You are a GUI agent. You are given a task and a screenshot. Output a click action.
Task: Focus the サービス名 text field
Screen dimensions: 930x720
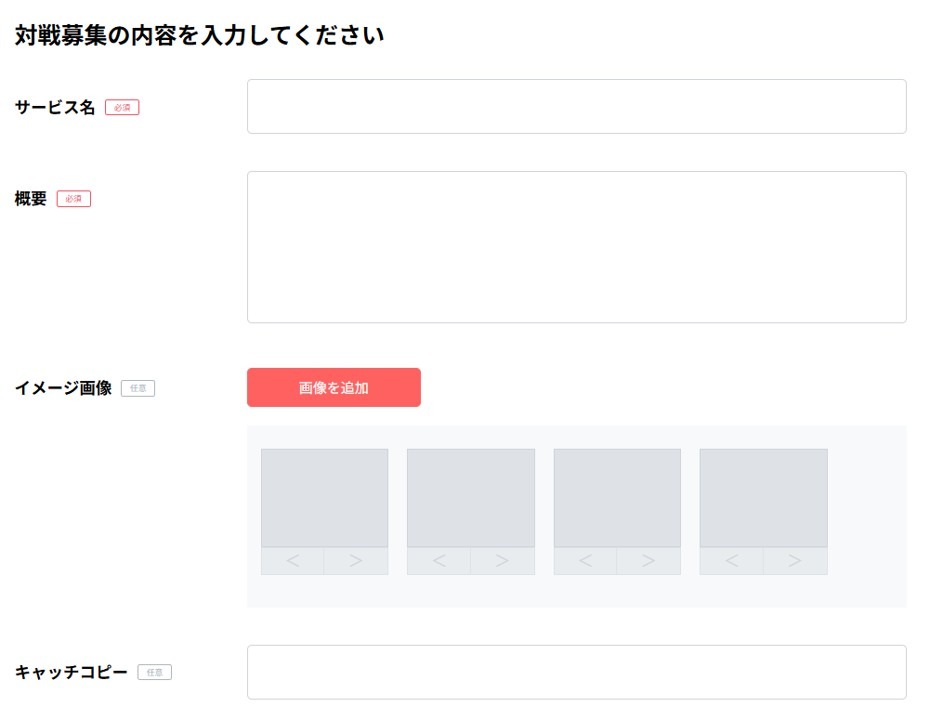pos(576,107)
